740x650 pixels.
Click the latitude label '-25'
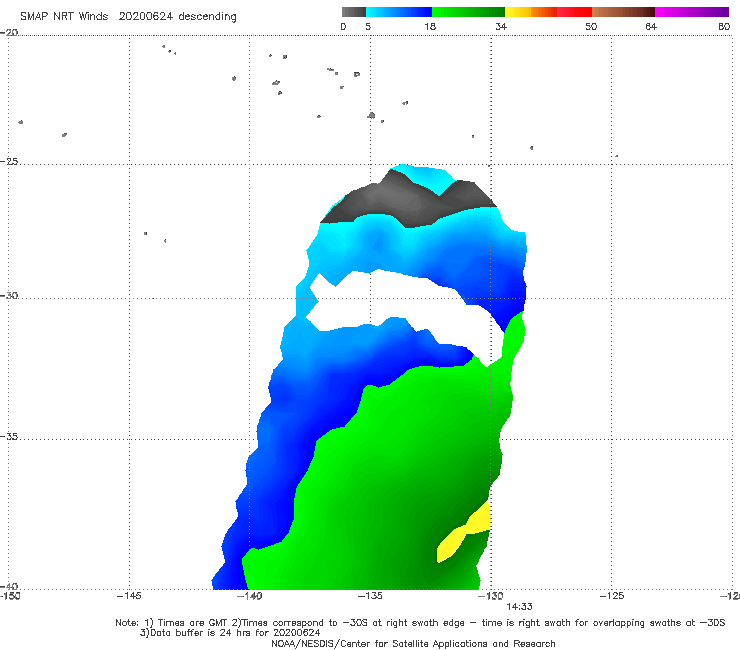(9, 161)
